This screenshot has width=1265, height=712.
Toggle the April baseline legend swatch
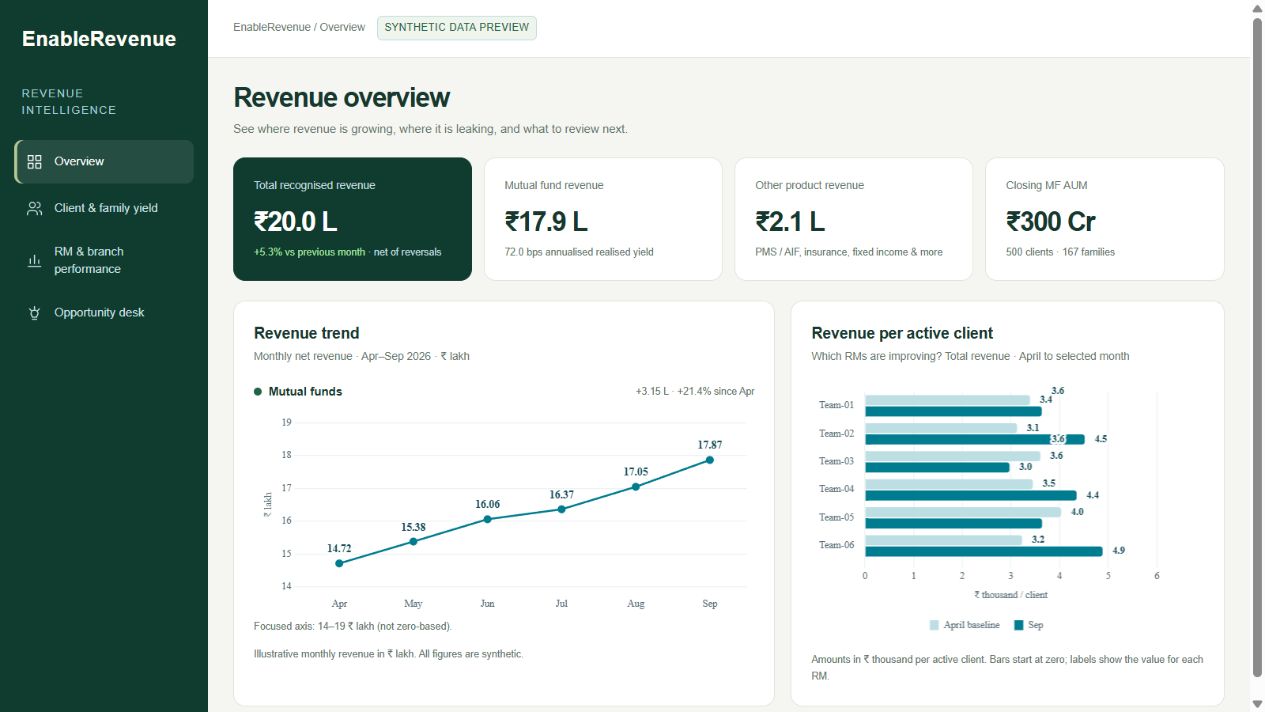(x=934, y=625)
